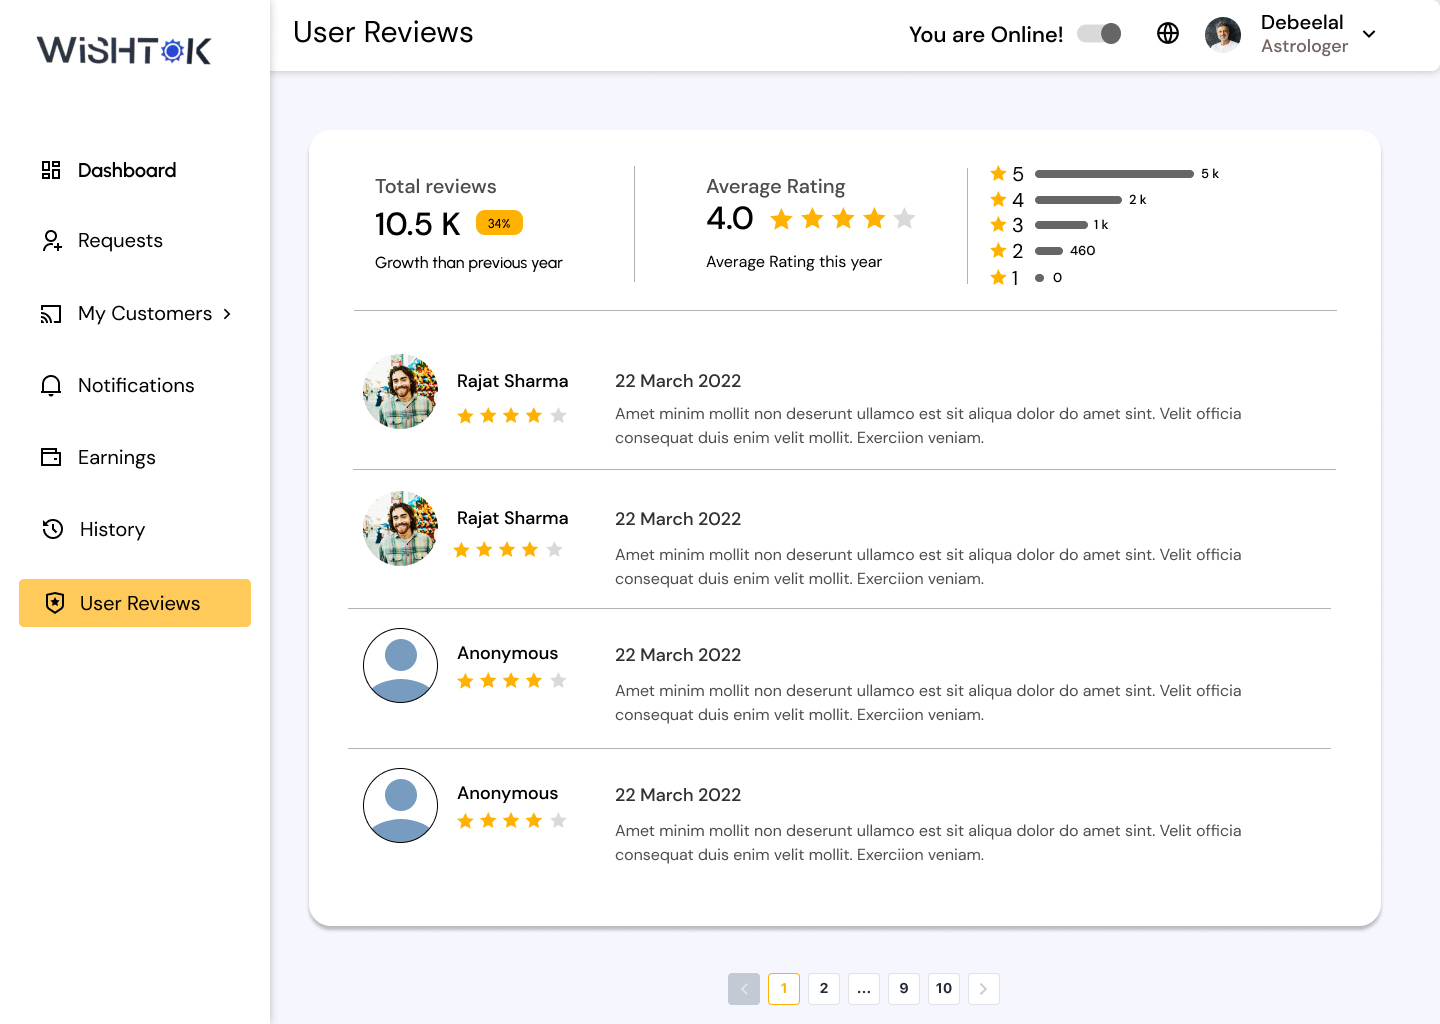Screen dimensions: 1440x1024
Task: Select User Reviews in the sidebar
Action: (135, 603)
